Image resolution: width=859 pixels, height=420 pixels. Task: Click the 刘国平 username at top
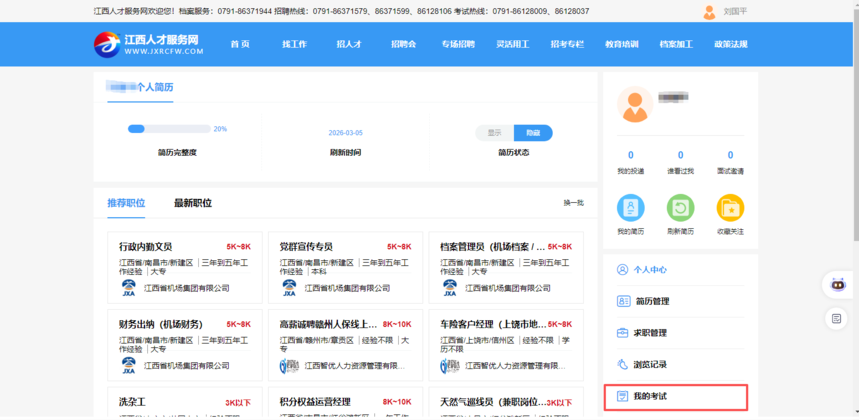tap(735, 11)
